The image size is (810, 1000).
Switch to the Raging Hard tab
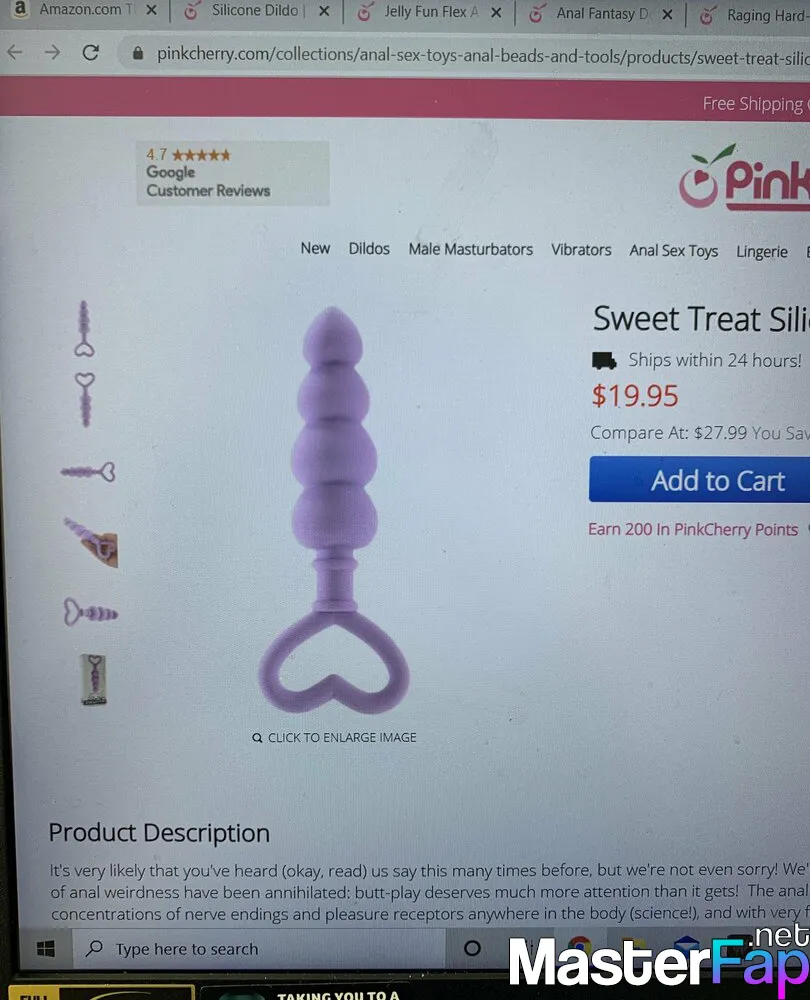pyautogui.click(x=753, y=16)
